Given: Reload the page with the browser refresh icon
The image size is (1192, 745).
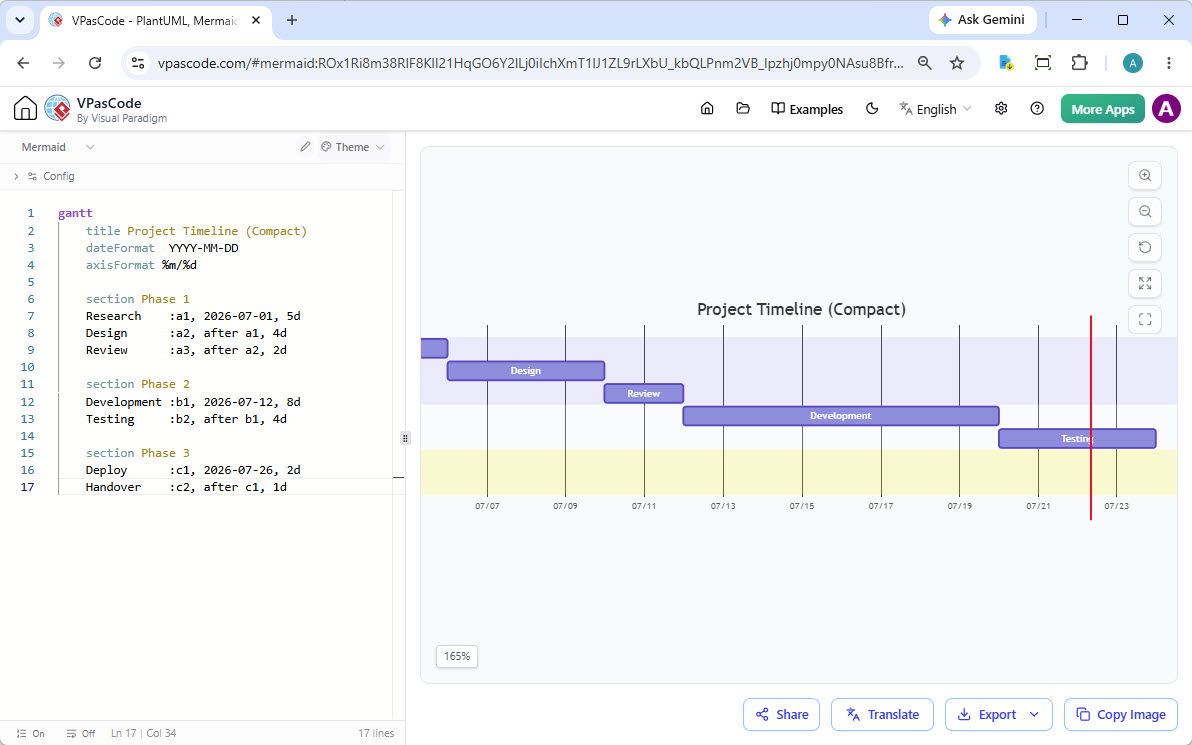Looking at the screenshot, I should coord(95,63).
